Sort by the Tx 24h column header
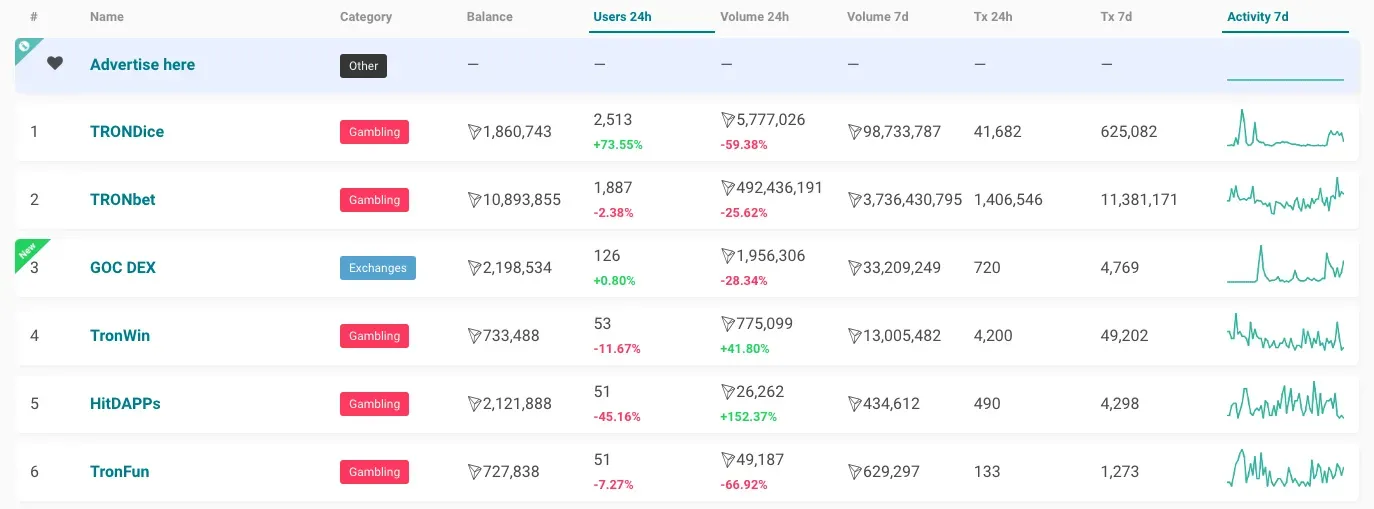 point(993,17)
